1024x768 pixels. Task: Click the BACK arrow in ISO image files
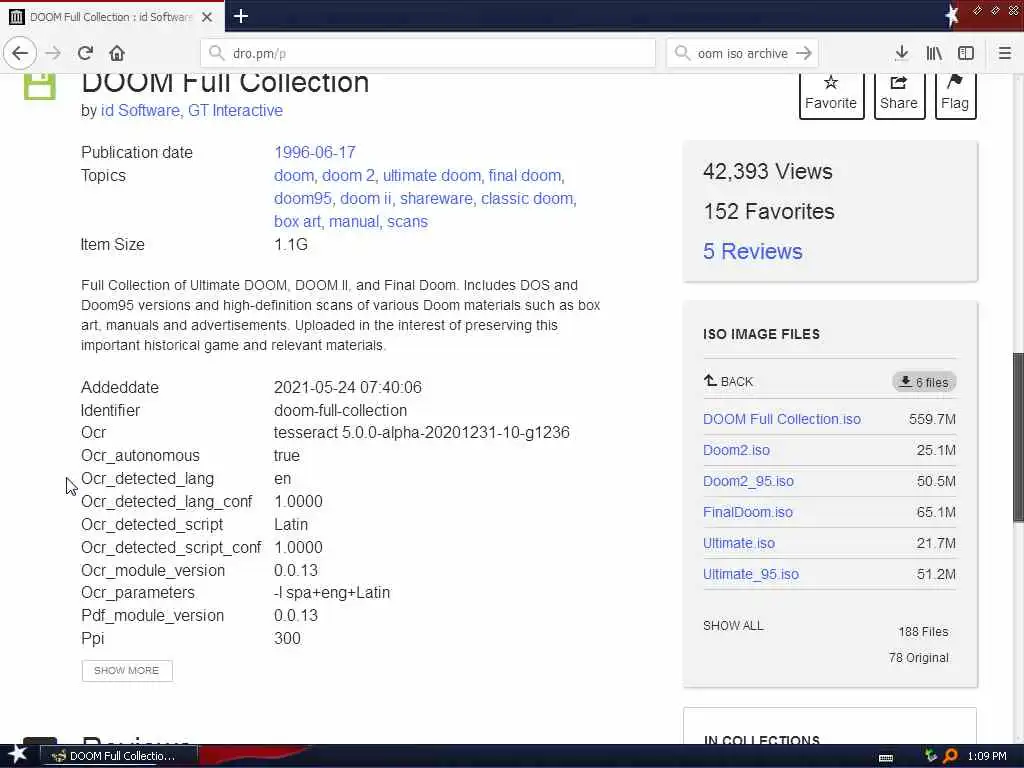pos(728,381)
